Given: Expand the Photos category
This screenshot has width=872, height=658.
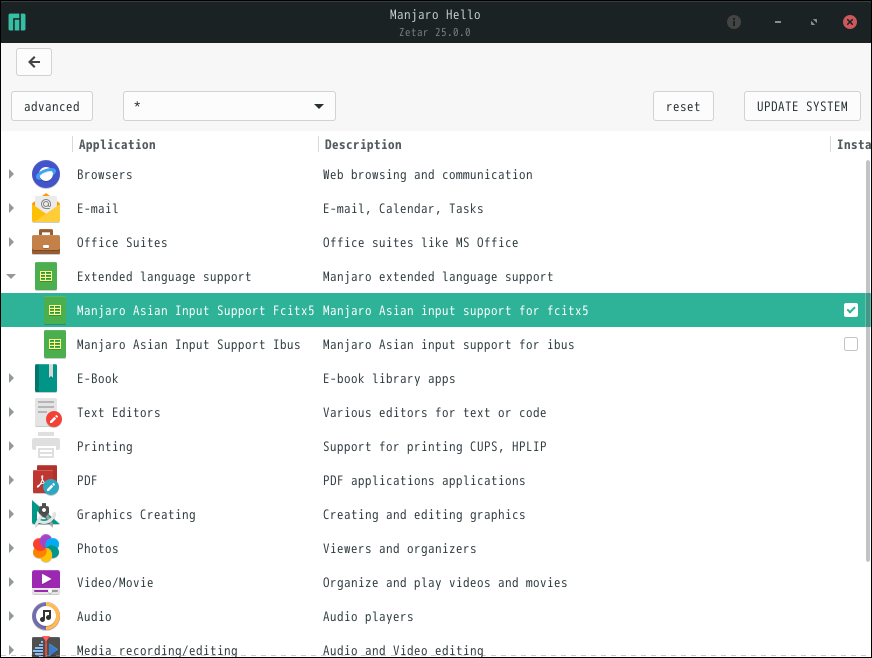Looking at the screenshot, I should coord(11,548).
